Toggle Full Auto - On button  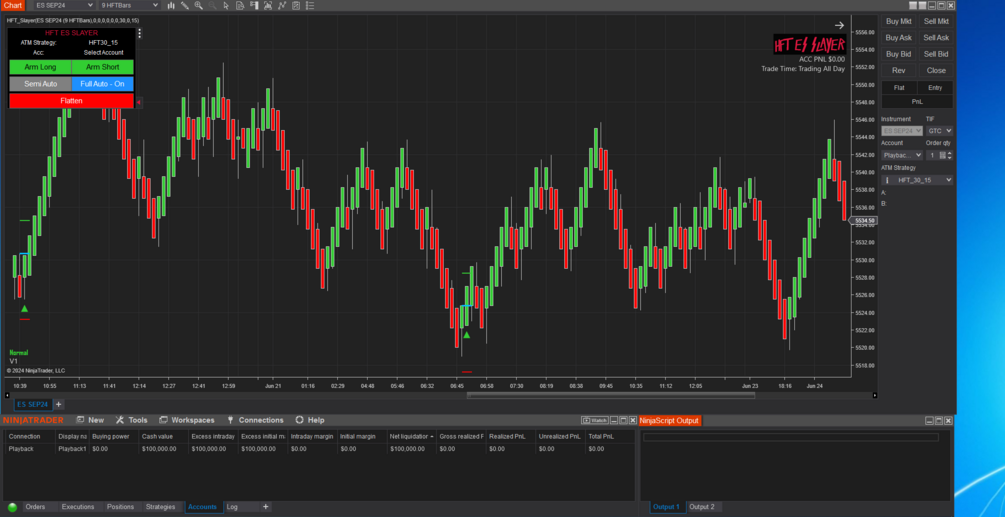(103, 84)
